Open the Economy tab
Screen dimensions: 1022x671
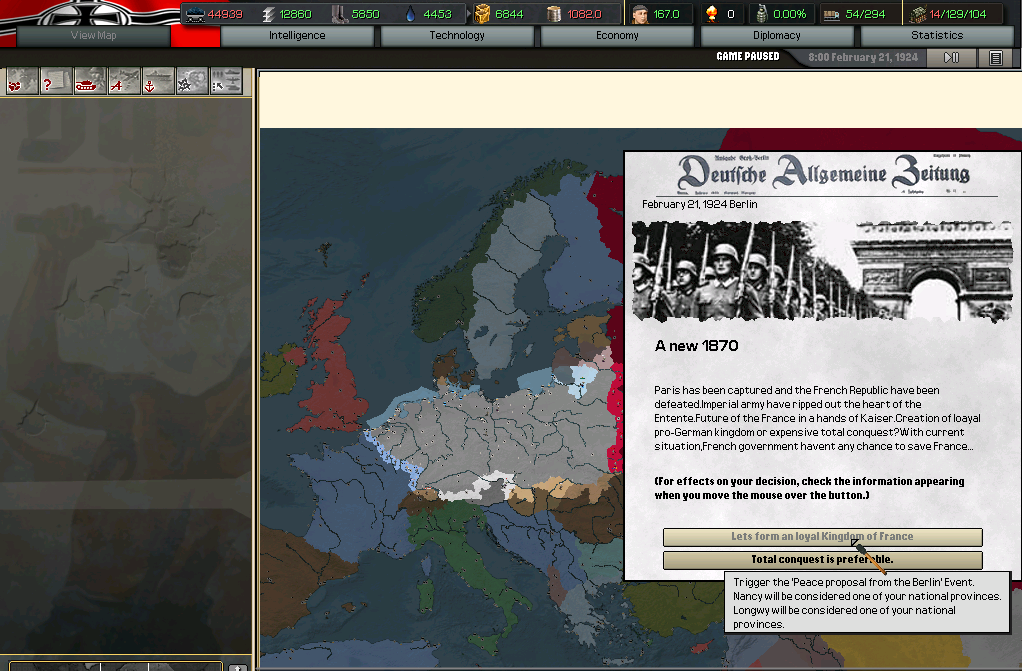click(617, 36)
